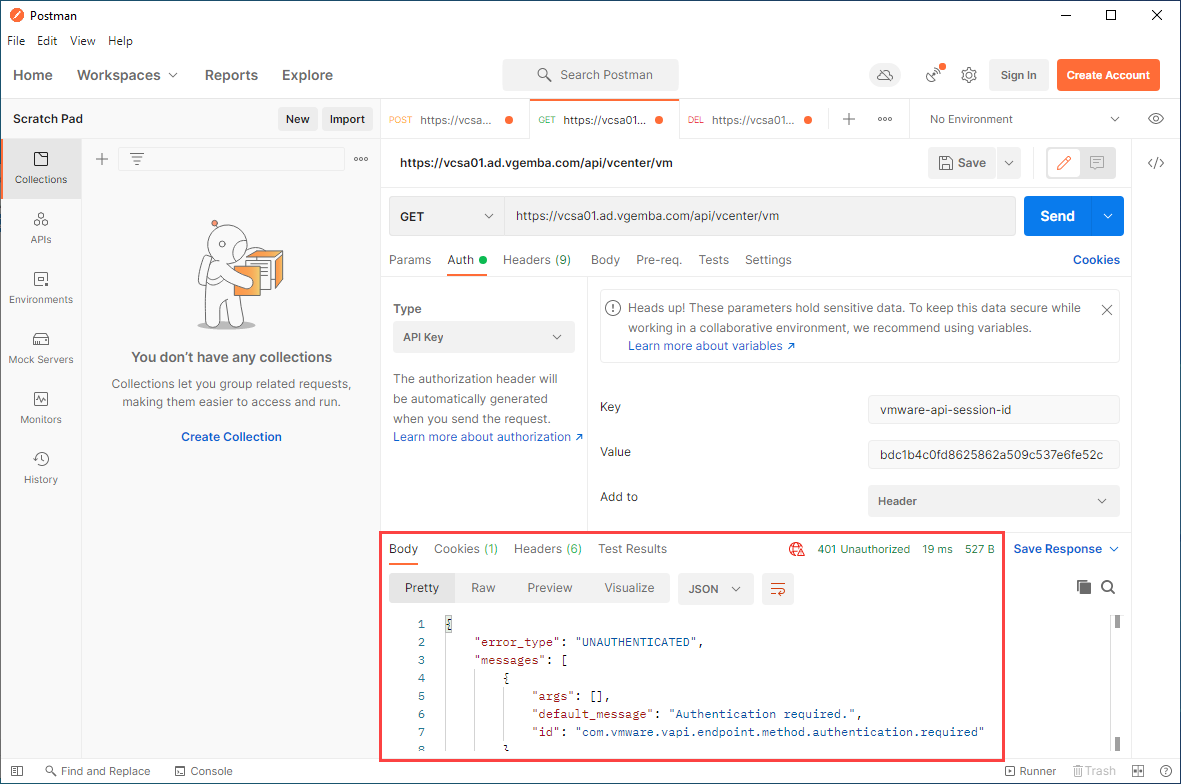1181x784 pixels.
Task: Copy the response body with copy icon
Action: [1083, 587]
